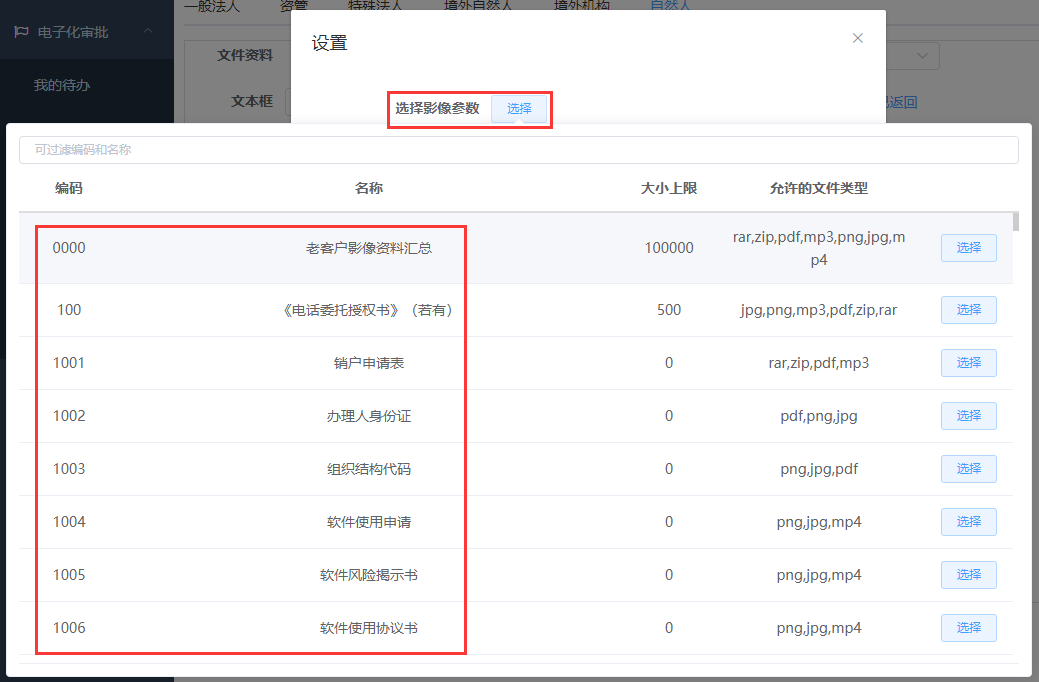1039x682 pixels.
Task: Collapse the 电子化审批 sidebar menu chevron
Action: click(148, 30)
